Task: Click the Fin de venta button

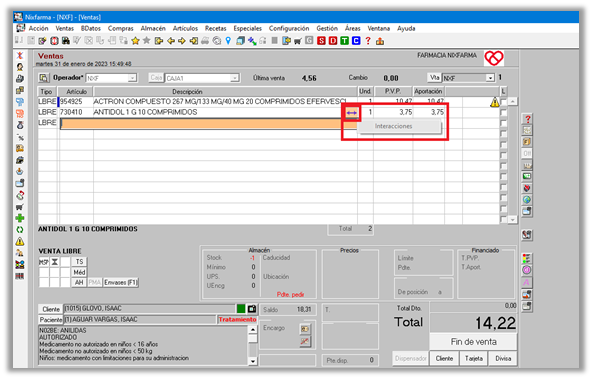Action: pos(473,342)
